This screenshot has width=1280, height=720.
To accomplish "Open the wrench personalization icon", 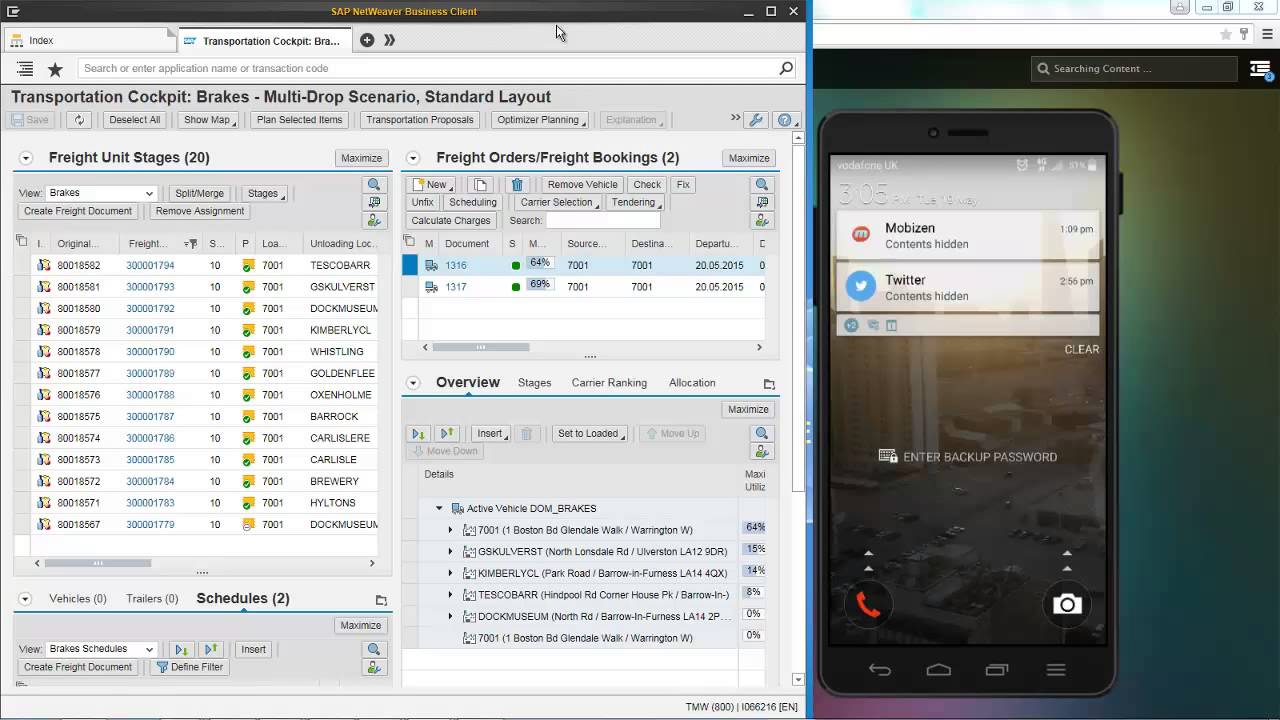I will click(x=756, y=120).
